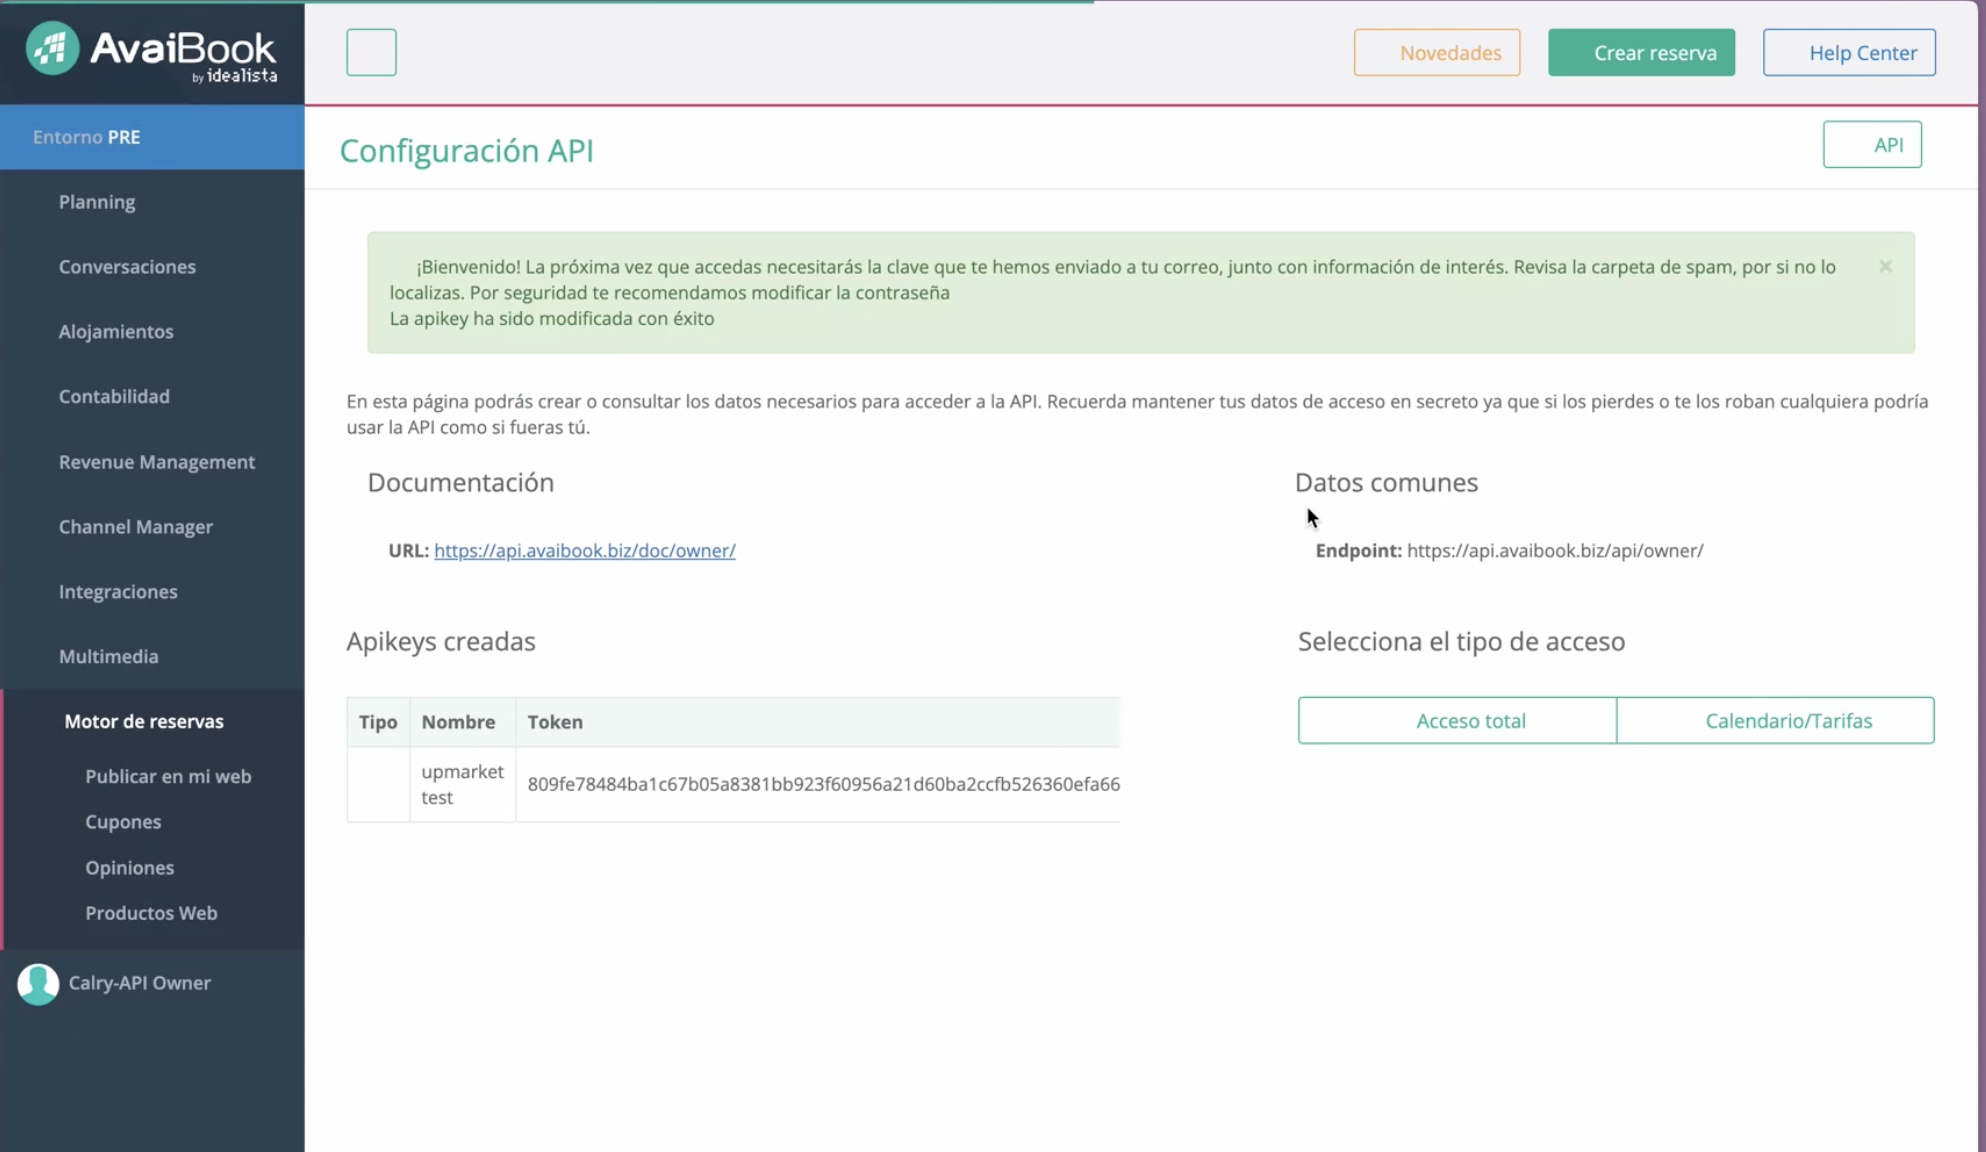Click Crear reserva button

[1641, 53]
